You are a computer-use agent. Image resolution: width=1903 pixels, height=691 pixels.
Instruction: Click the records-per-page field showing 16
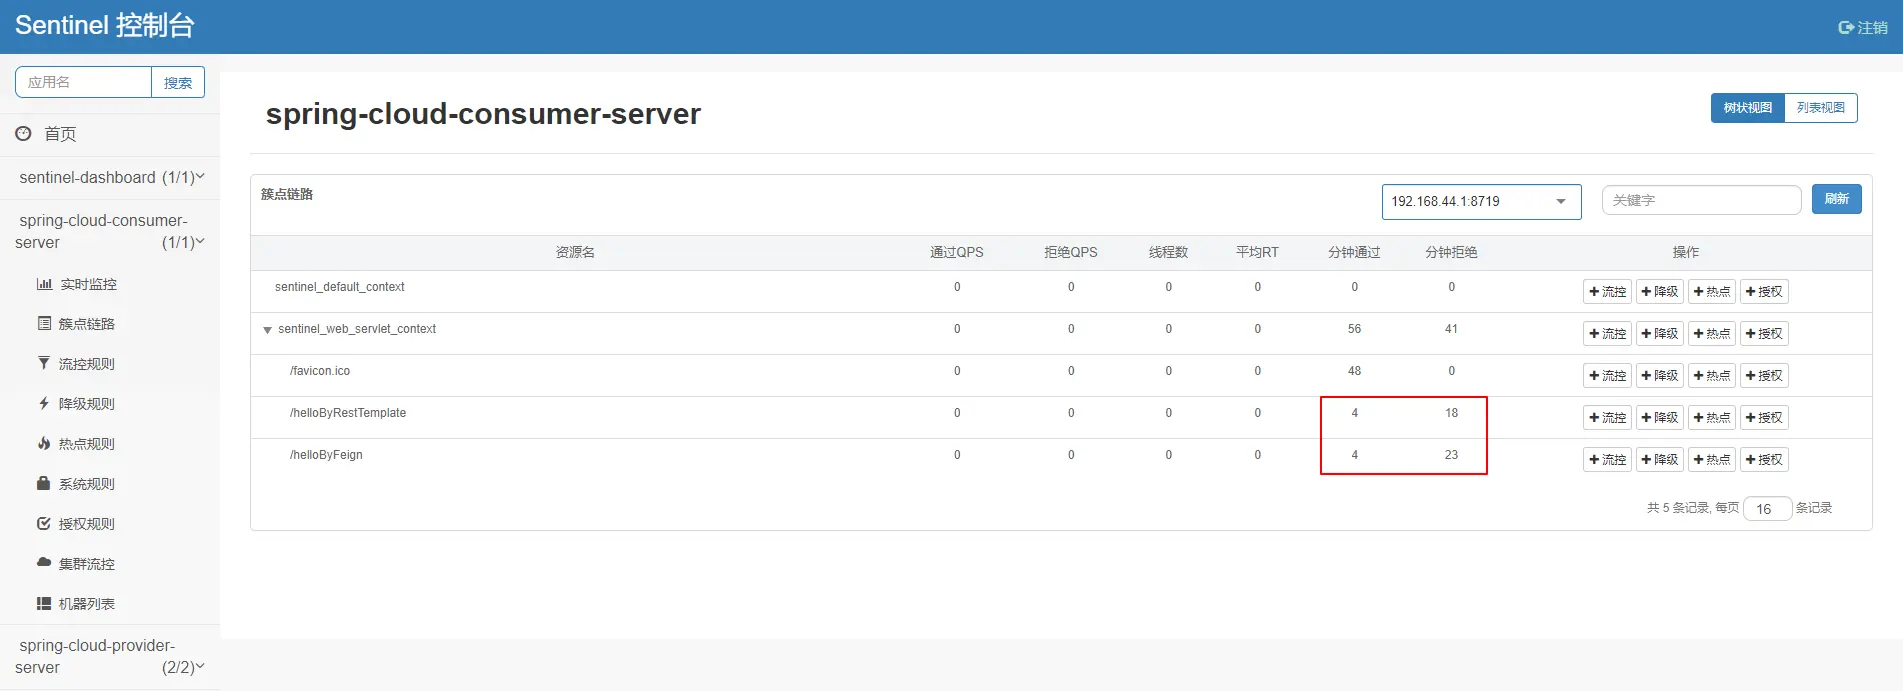tap(1767, 509)
